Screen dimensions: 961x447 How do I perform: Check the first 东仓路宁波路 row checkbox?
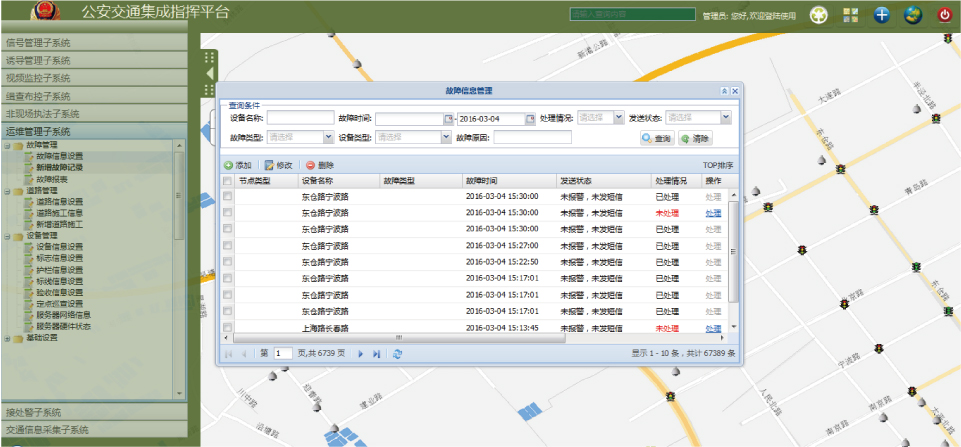pyautogui.click(x=227, y=197)
